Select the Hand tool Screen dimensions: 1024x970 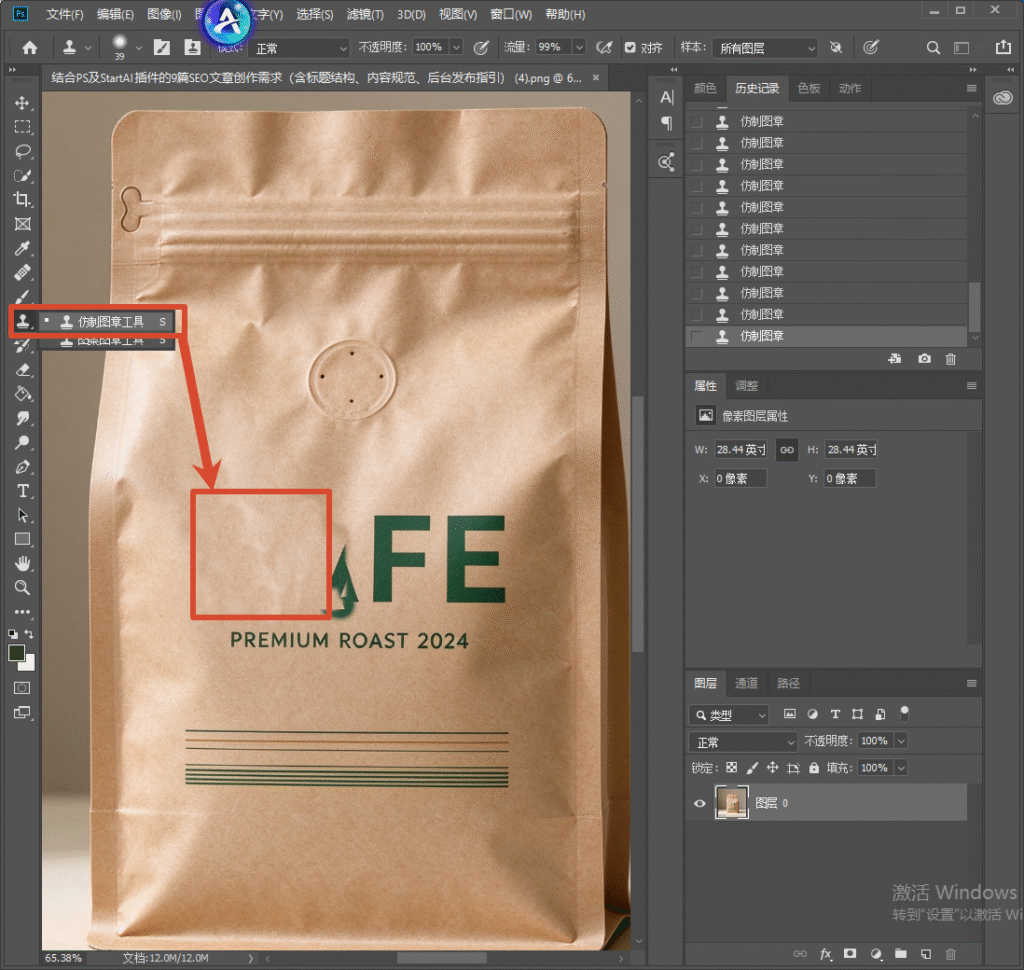click(x=22, y=563)
